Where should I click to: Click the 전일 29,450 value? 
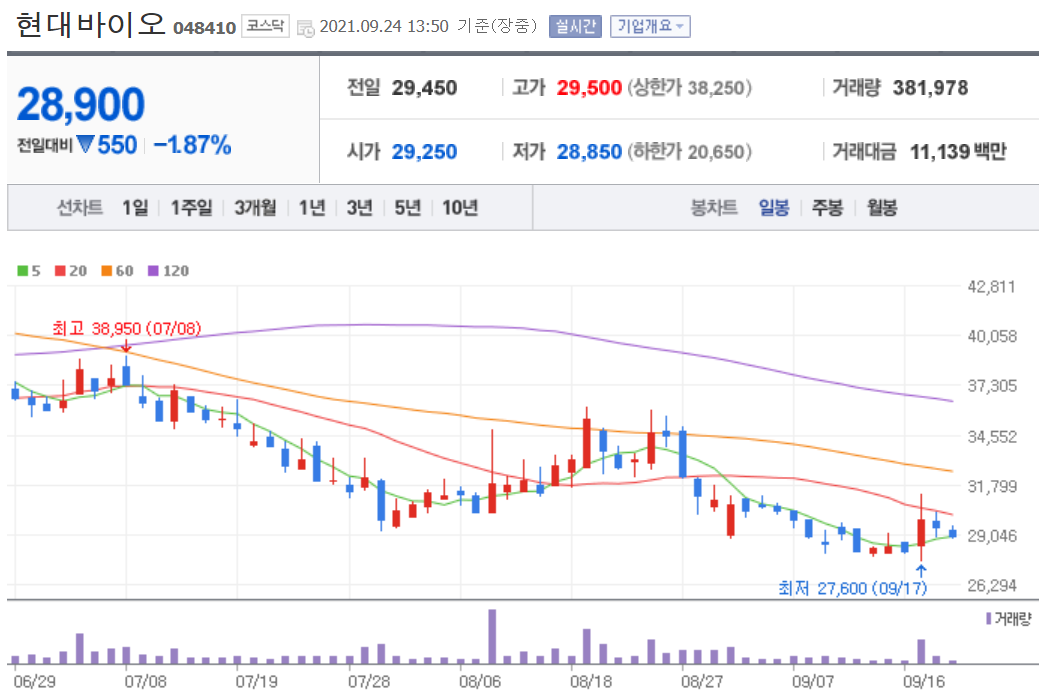click(424, 88)
